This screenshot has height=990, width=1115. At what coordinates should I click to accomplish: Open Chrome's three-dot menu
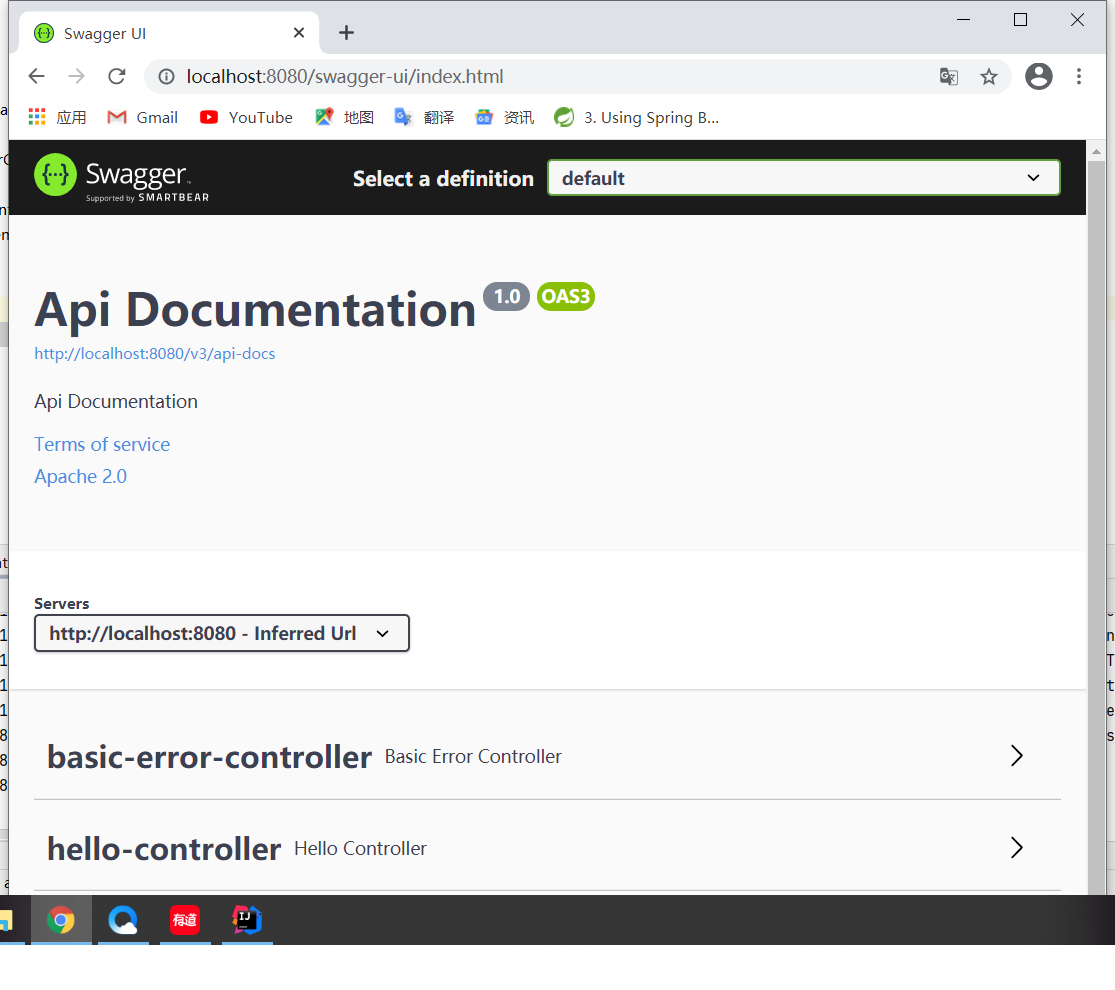coord(1079,76)
